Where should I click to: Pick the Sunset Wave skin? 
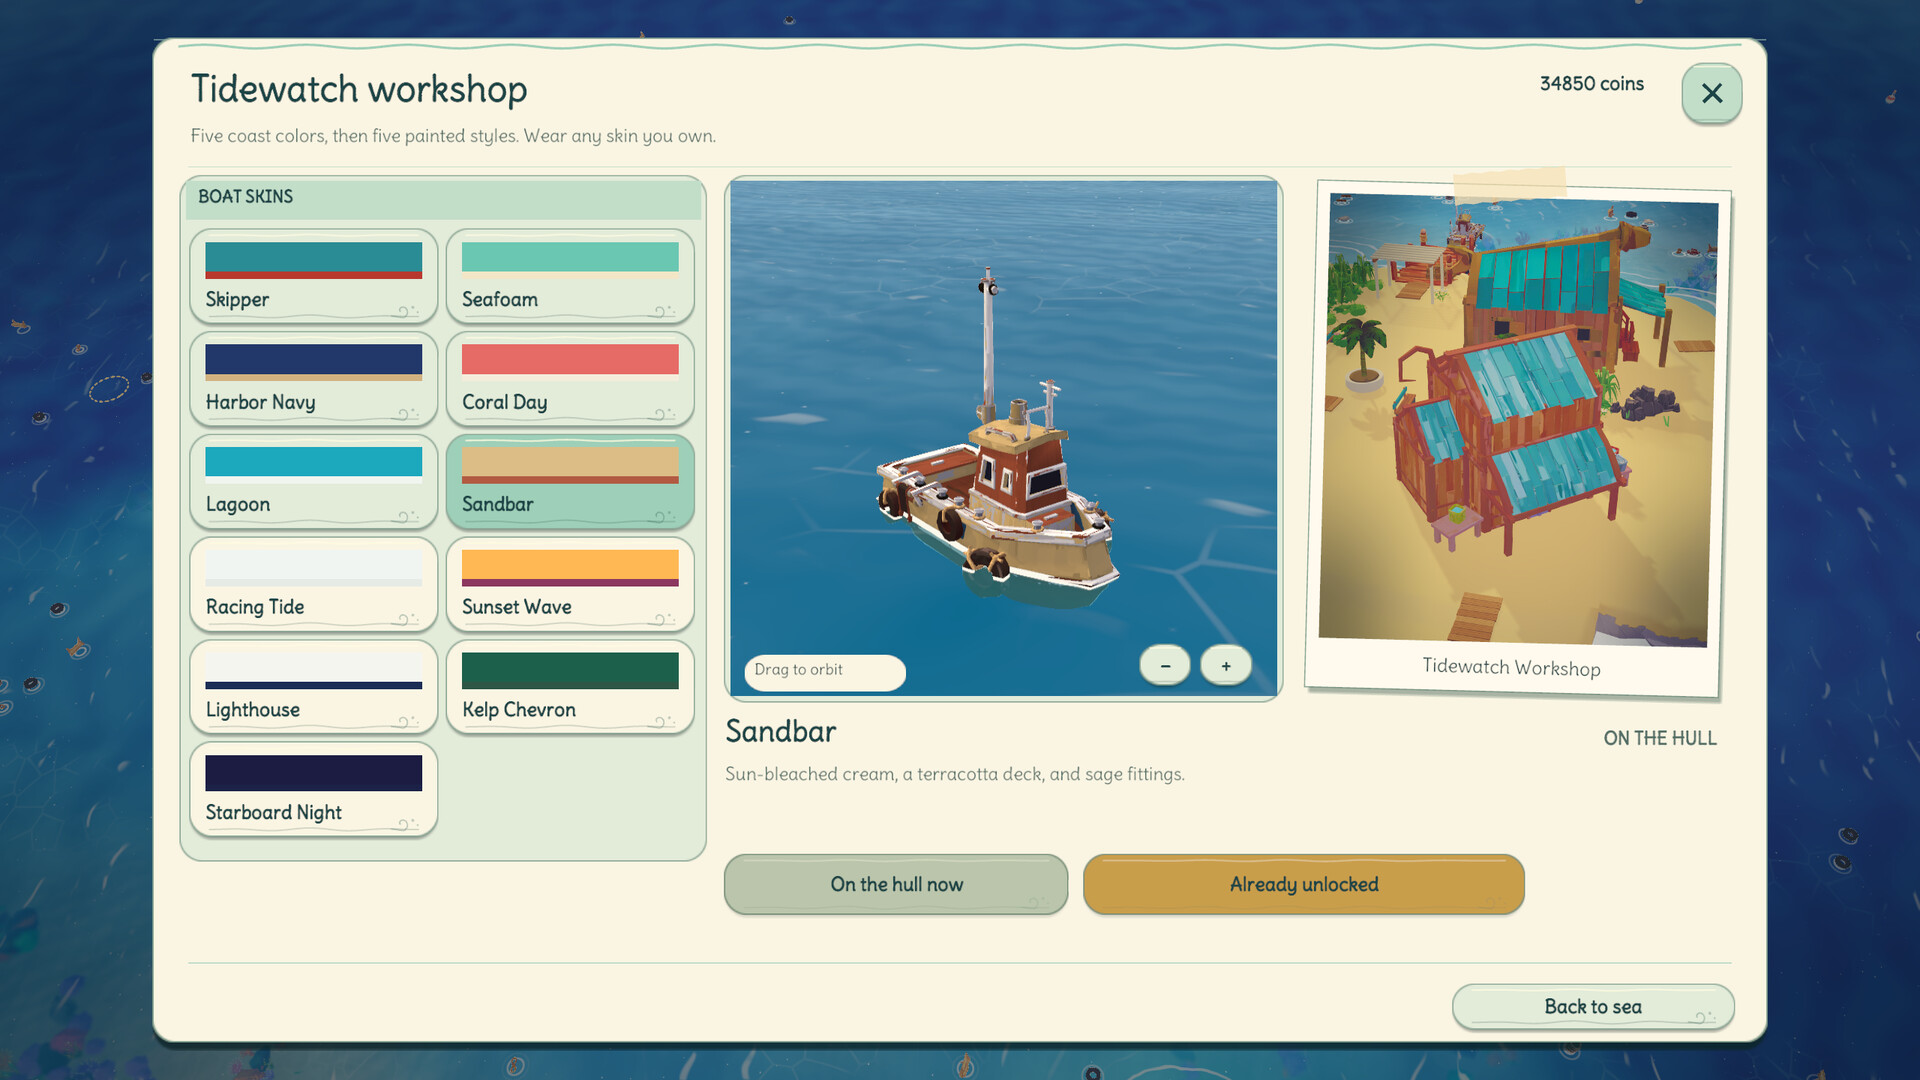click(x=570, y=584)
